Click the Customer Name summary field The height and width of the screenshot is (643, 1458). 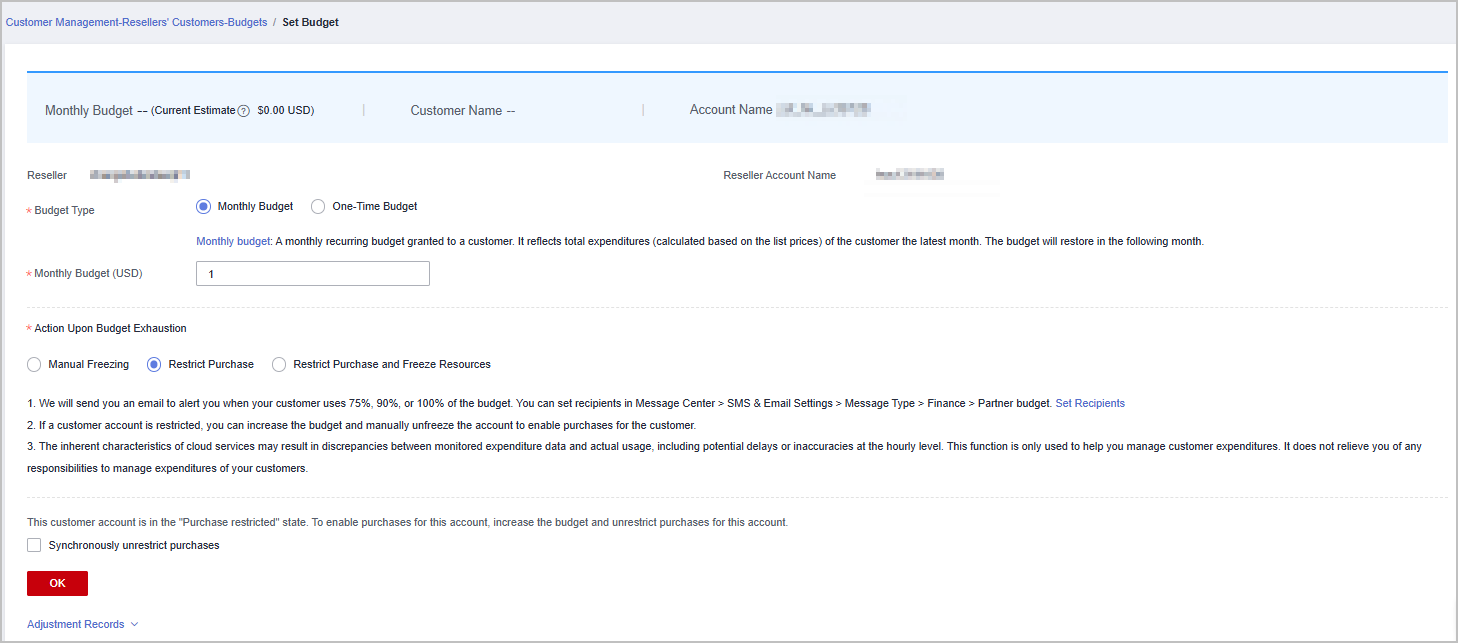click(462, 111)
